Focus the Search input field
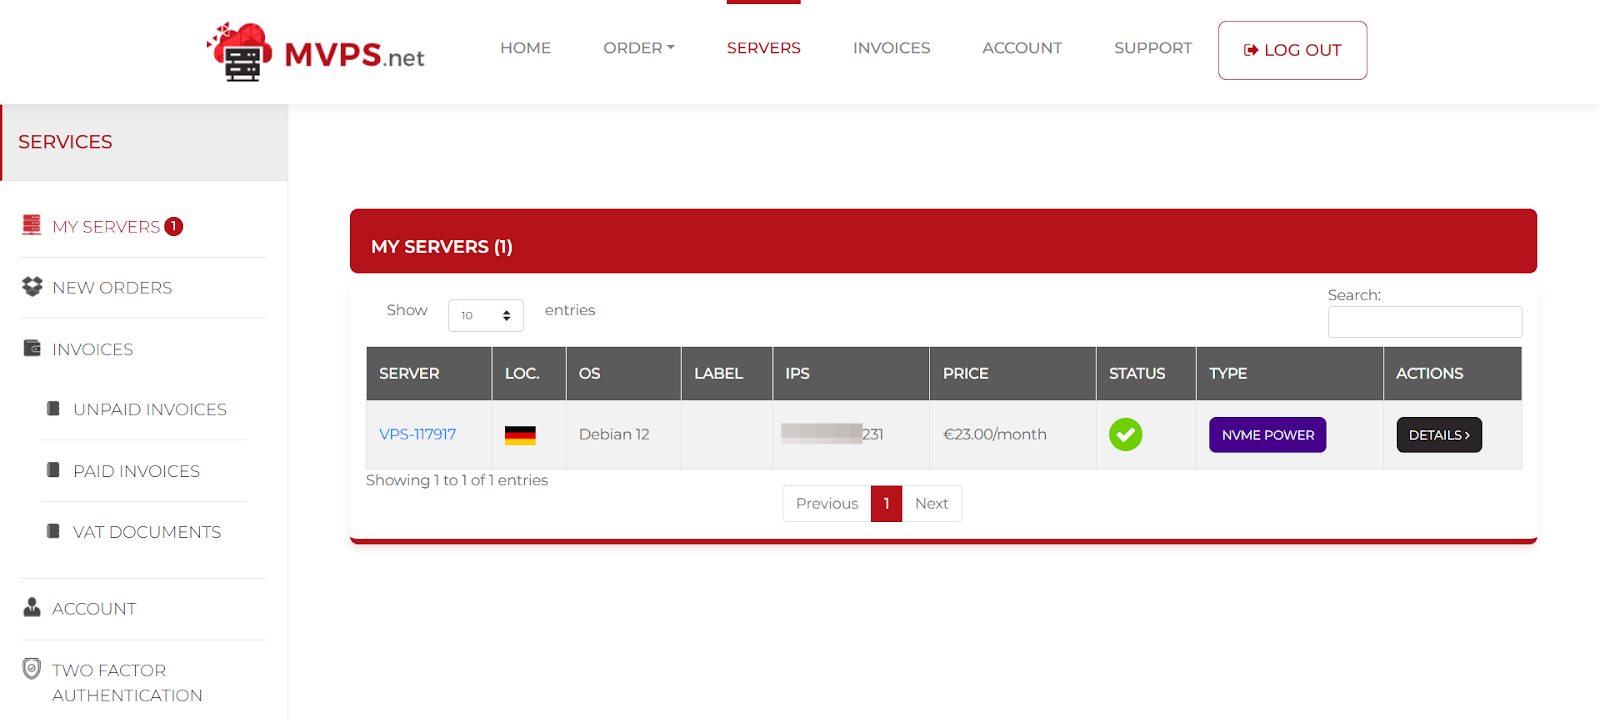This screenshot has height=718, width=1600. (x=1424, y=322)
